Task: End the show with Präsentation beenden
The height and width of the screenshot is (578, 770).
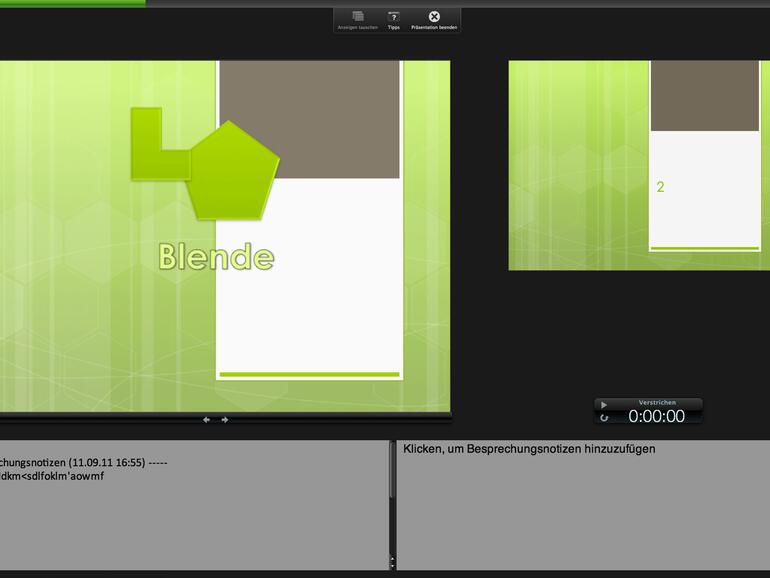Action: (x=434, y=20)
